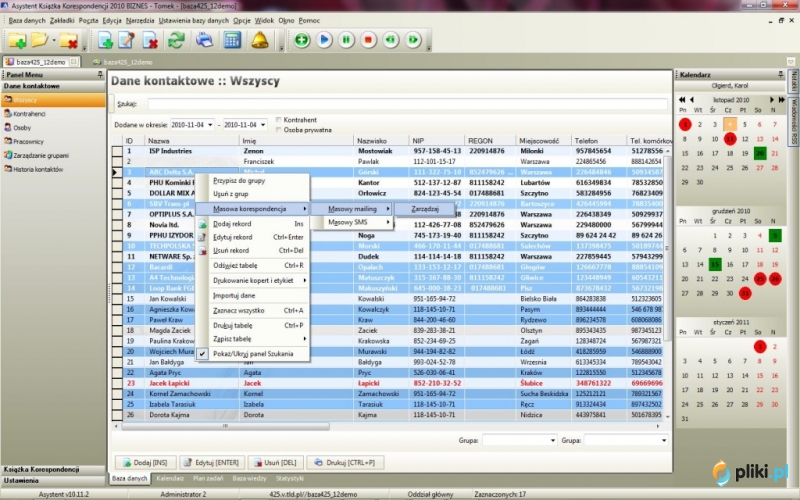This screenshot has height=500, width=800.
Task: Switch to the Plan zadań tab
Action: (208, 479)
